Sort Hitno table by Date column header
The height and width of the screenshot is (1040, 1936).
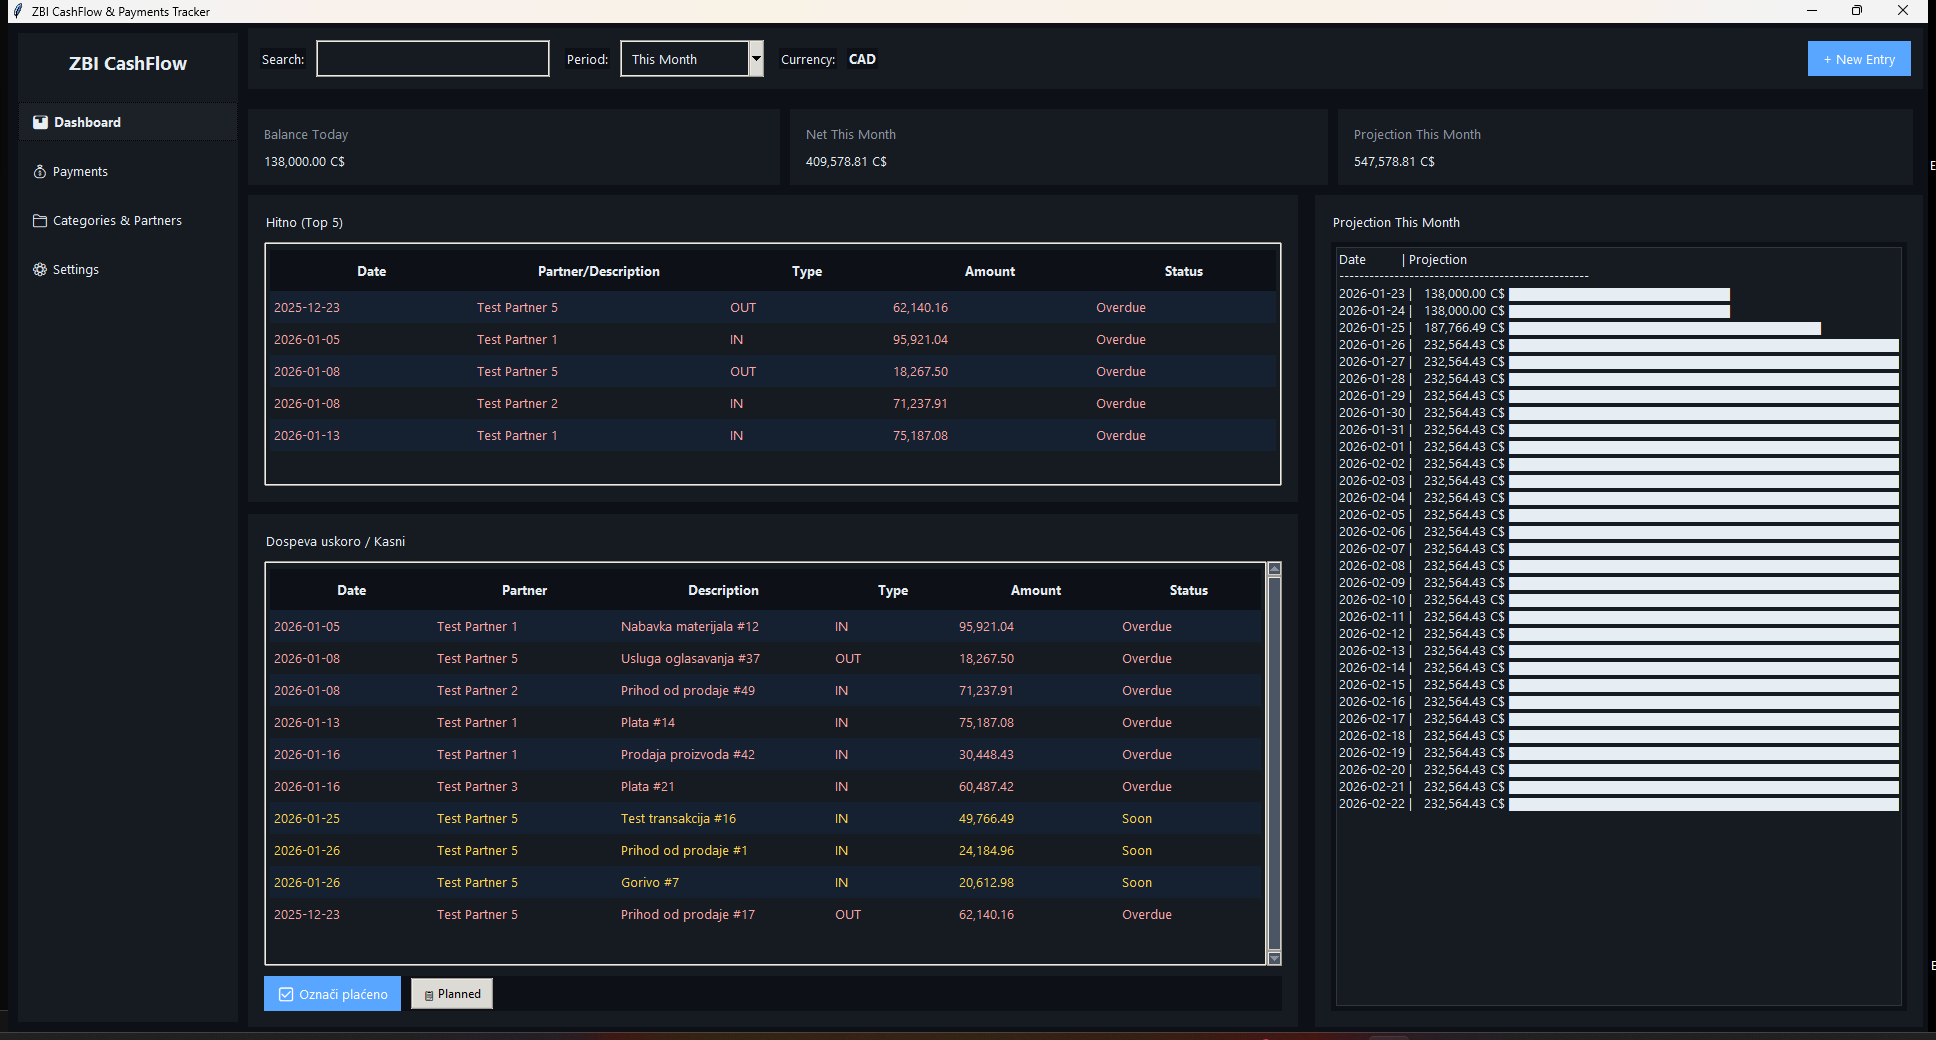pos(371,271)
